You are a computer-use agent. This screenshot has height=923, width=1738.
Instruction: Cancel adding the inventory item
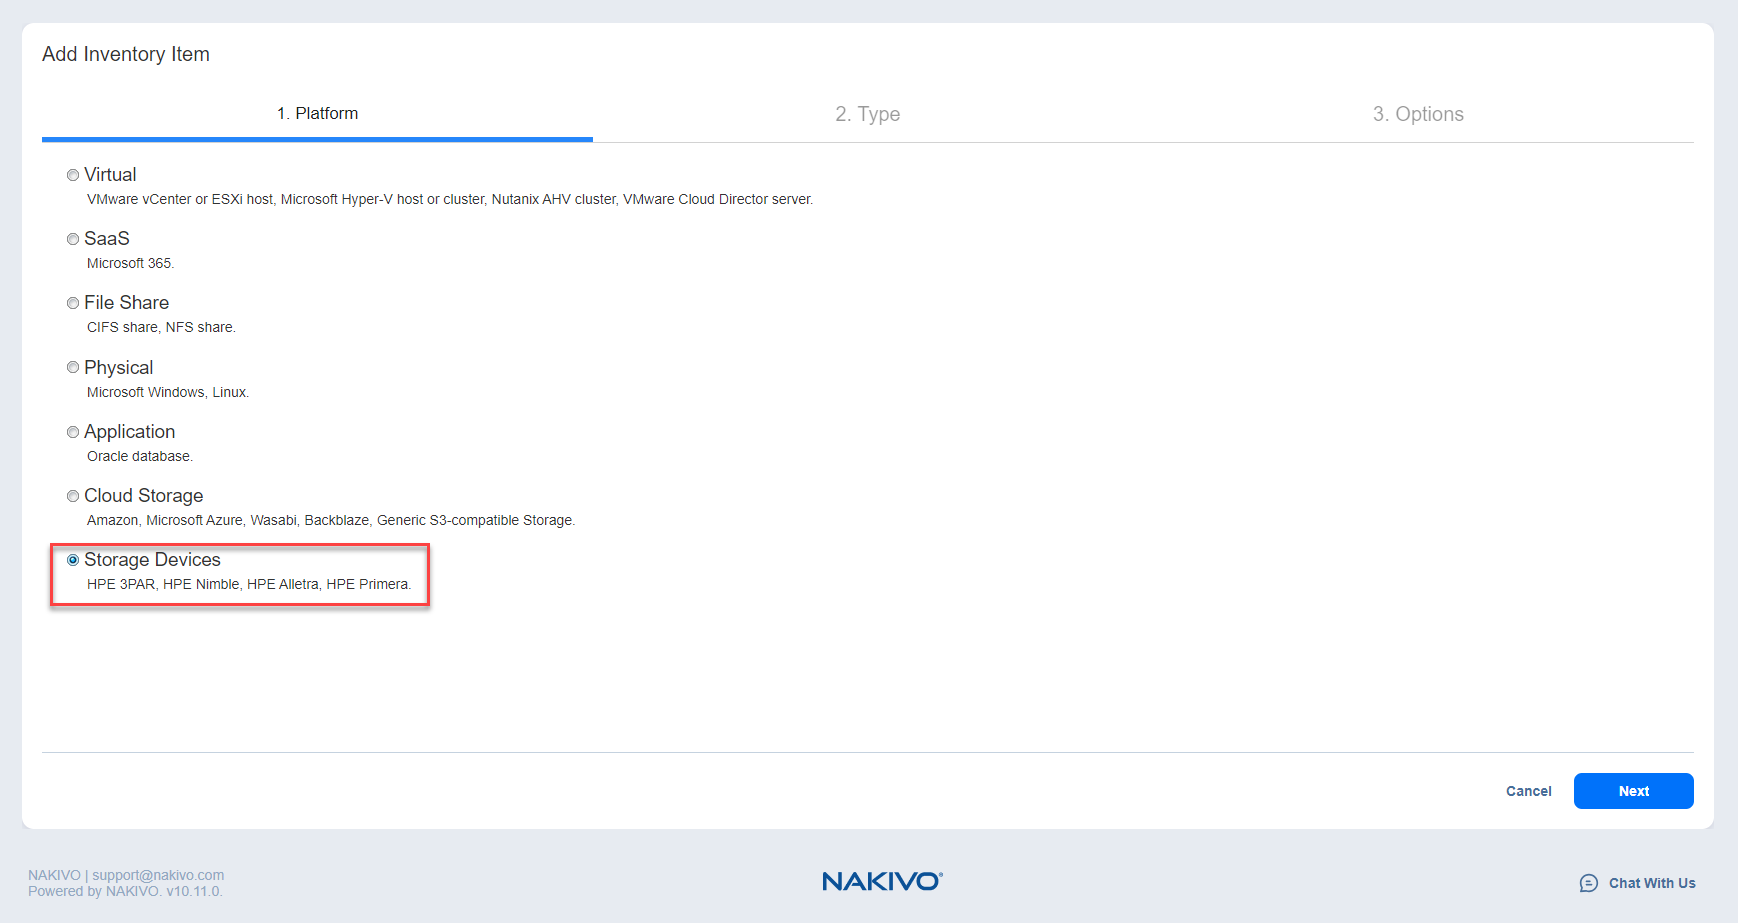click(1528, 791)
